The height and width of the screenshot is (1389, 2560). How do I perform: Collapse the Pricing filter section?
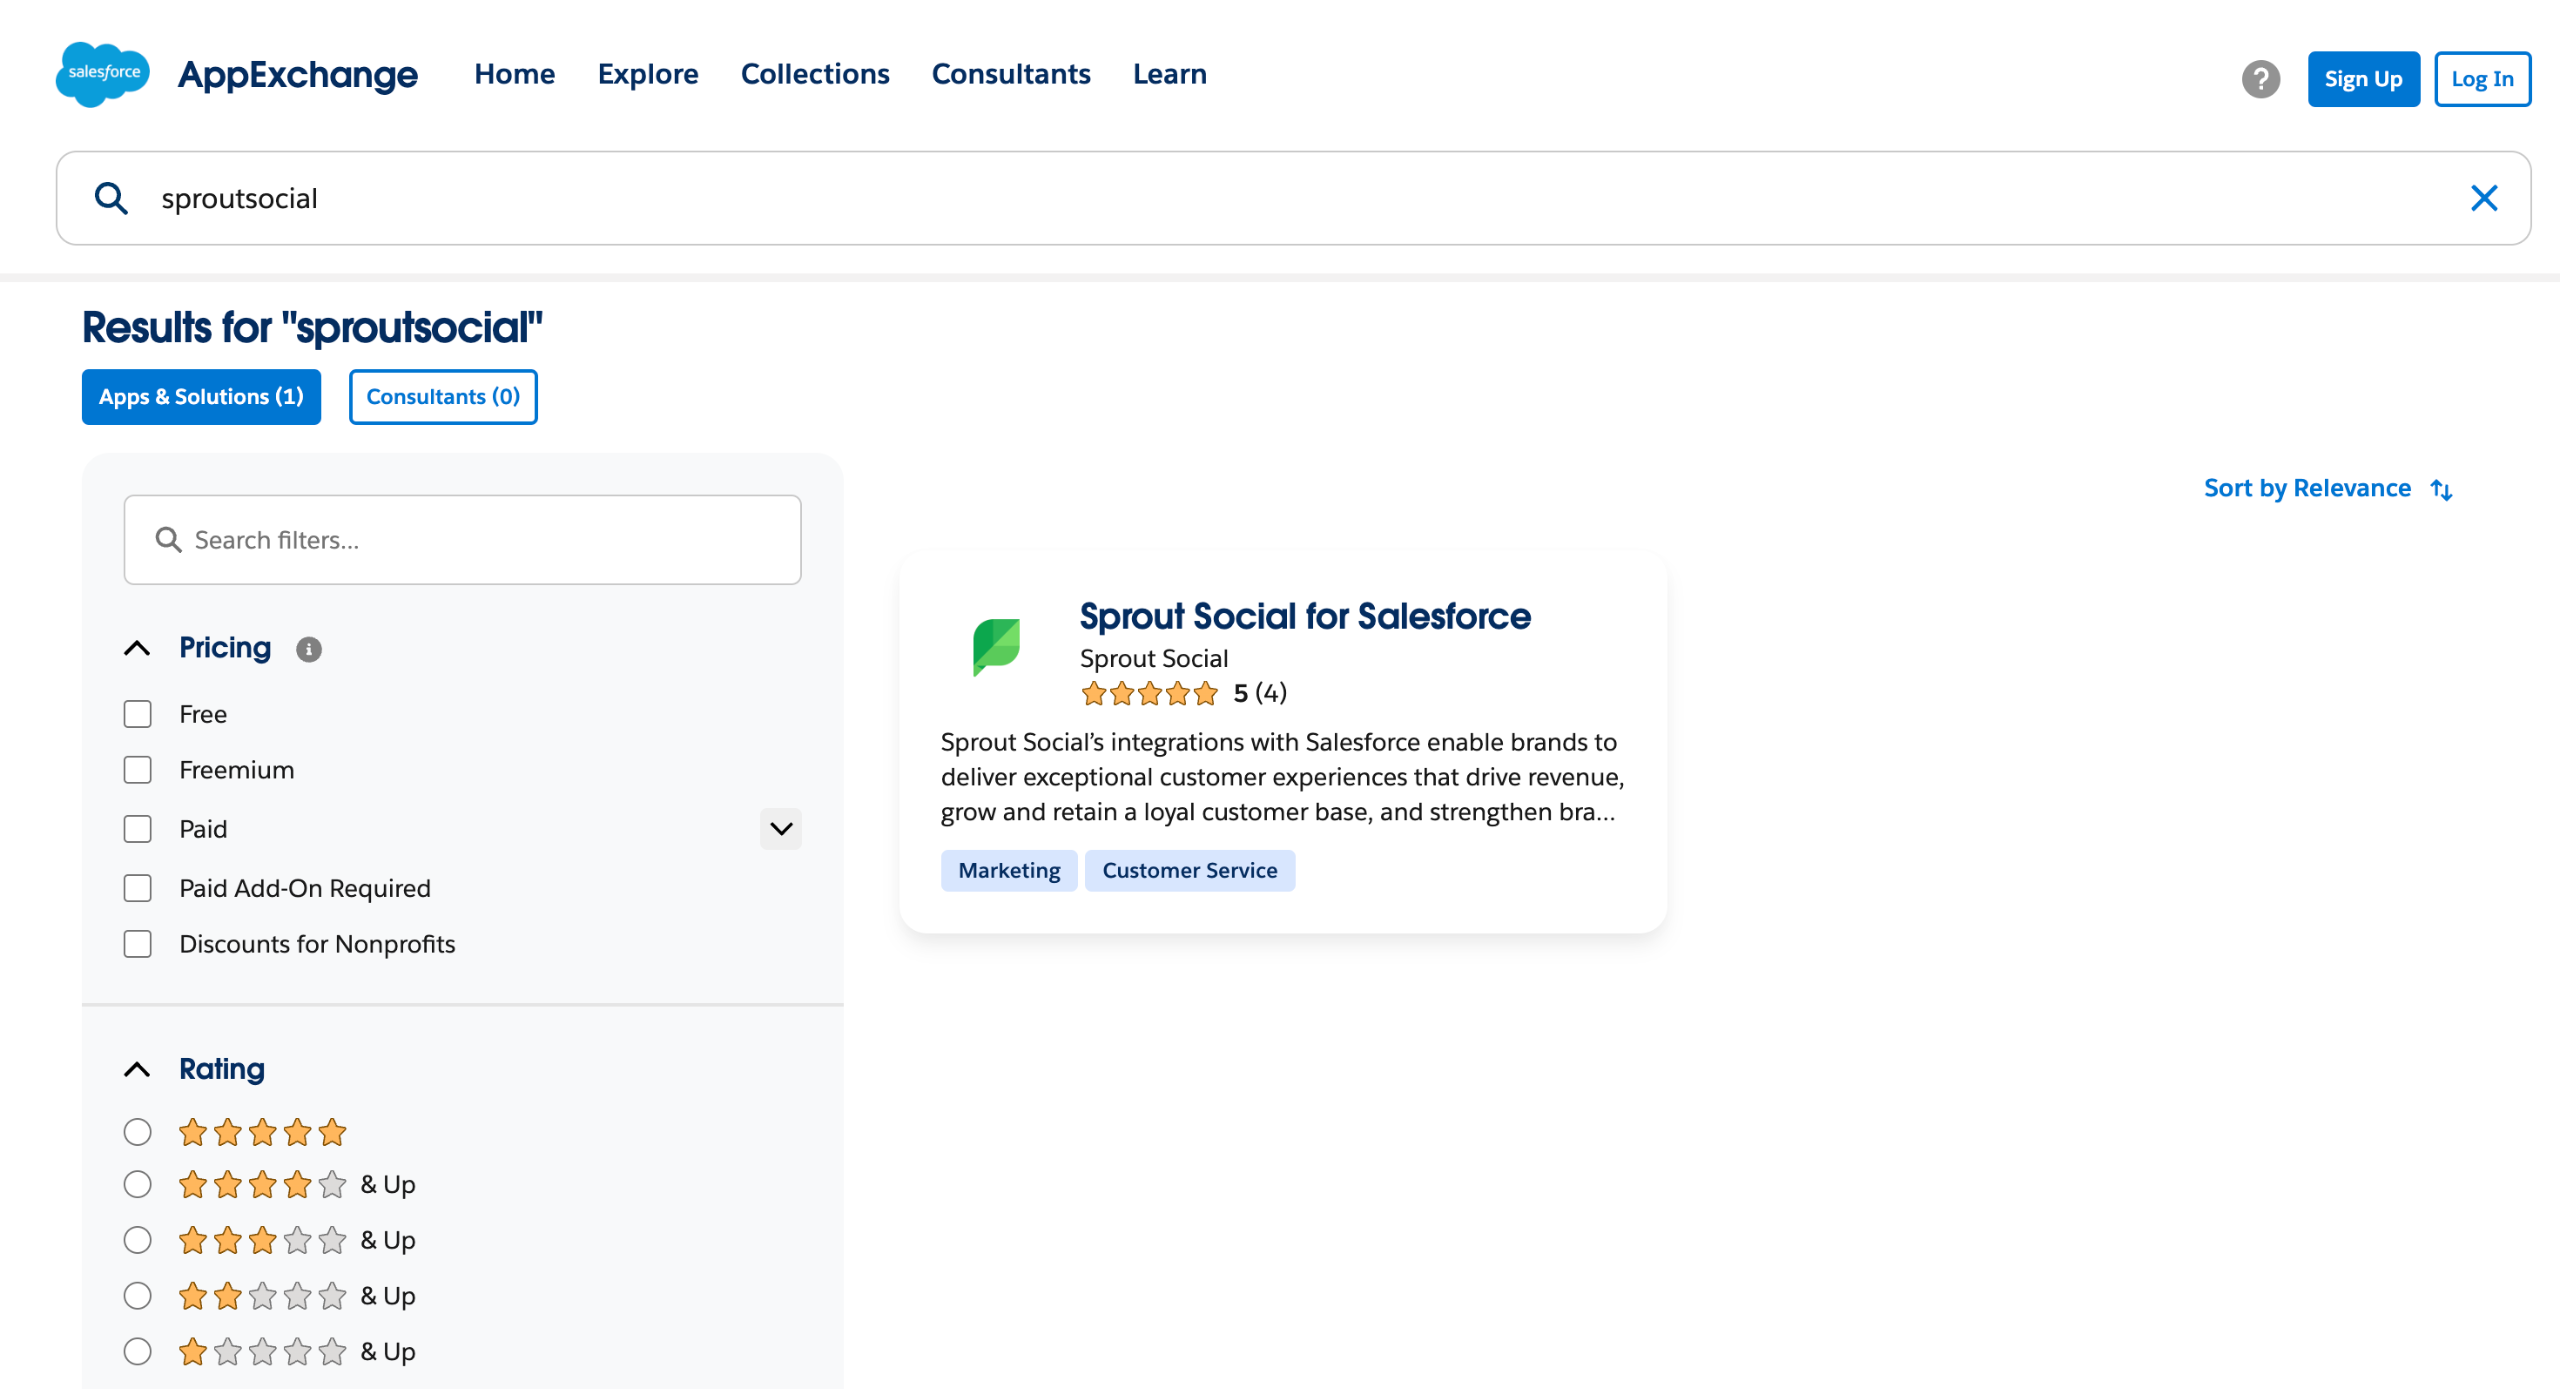click(x=137, y=648)
